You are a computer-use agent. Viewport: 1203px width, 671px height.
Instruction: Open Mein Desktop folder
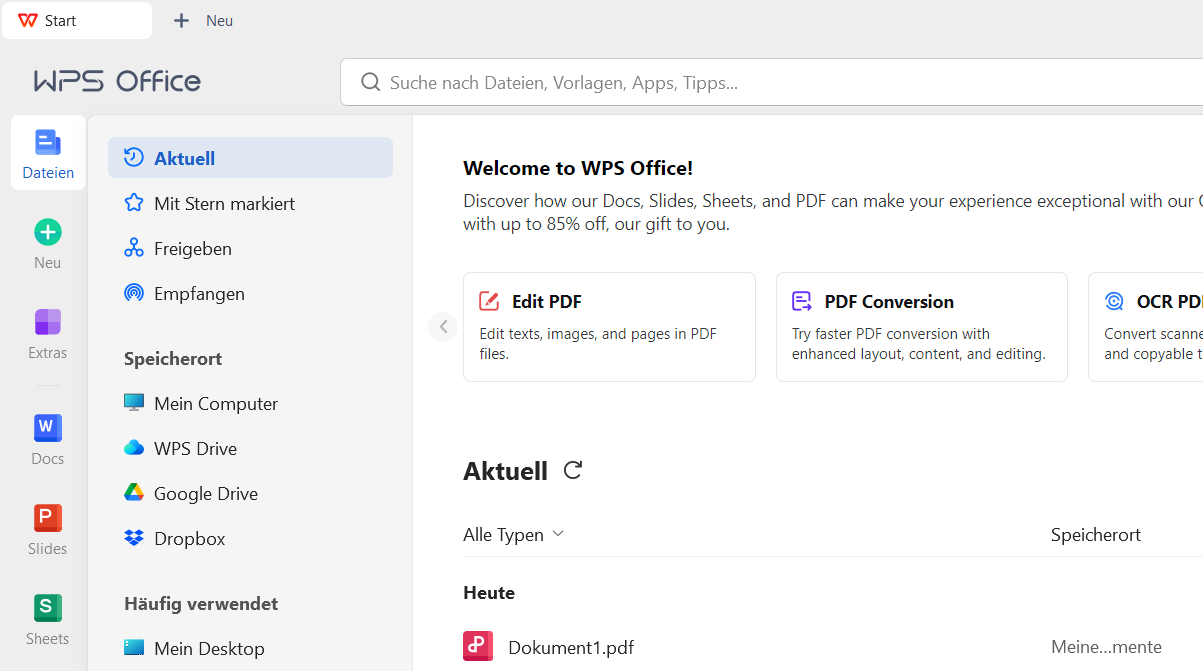tap(250, 648)
